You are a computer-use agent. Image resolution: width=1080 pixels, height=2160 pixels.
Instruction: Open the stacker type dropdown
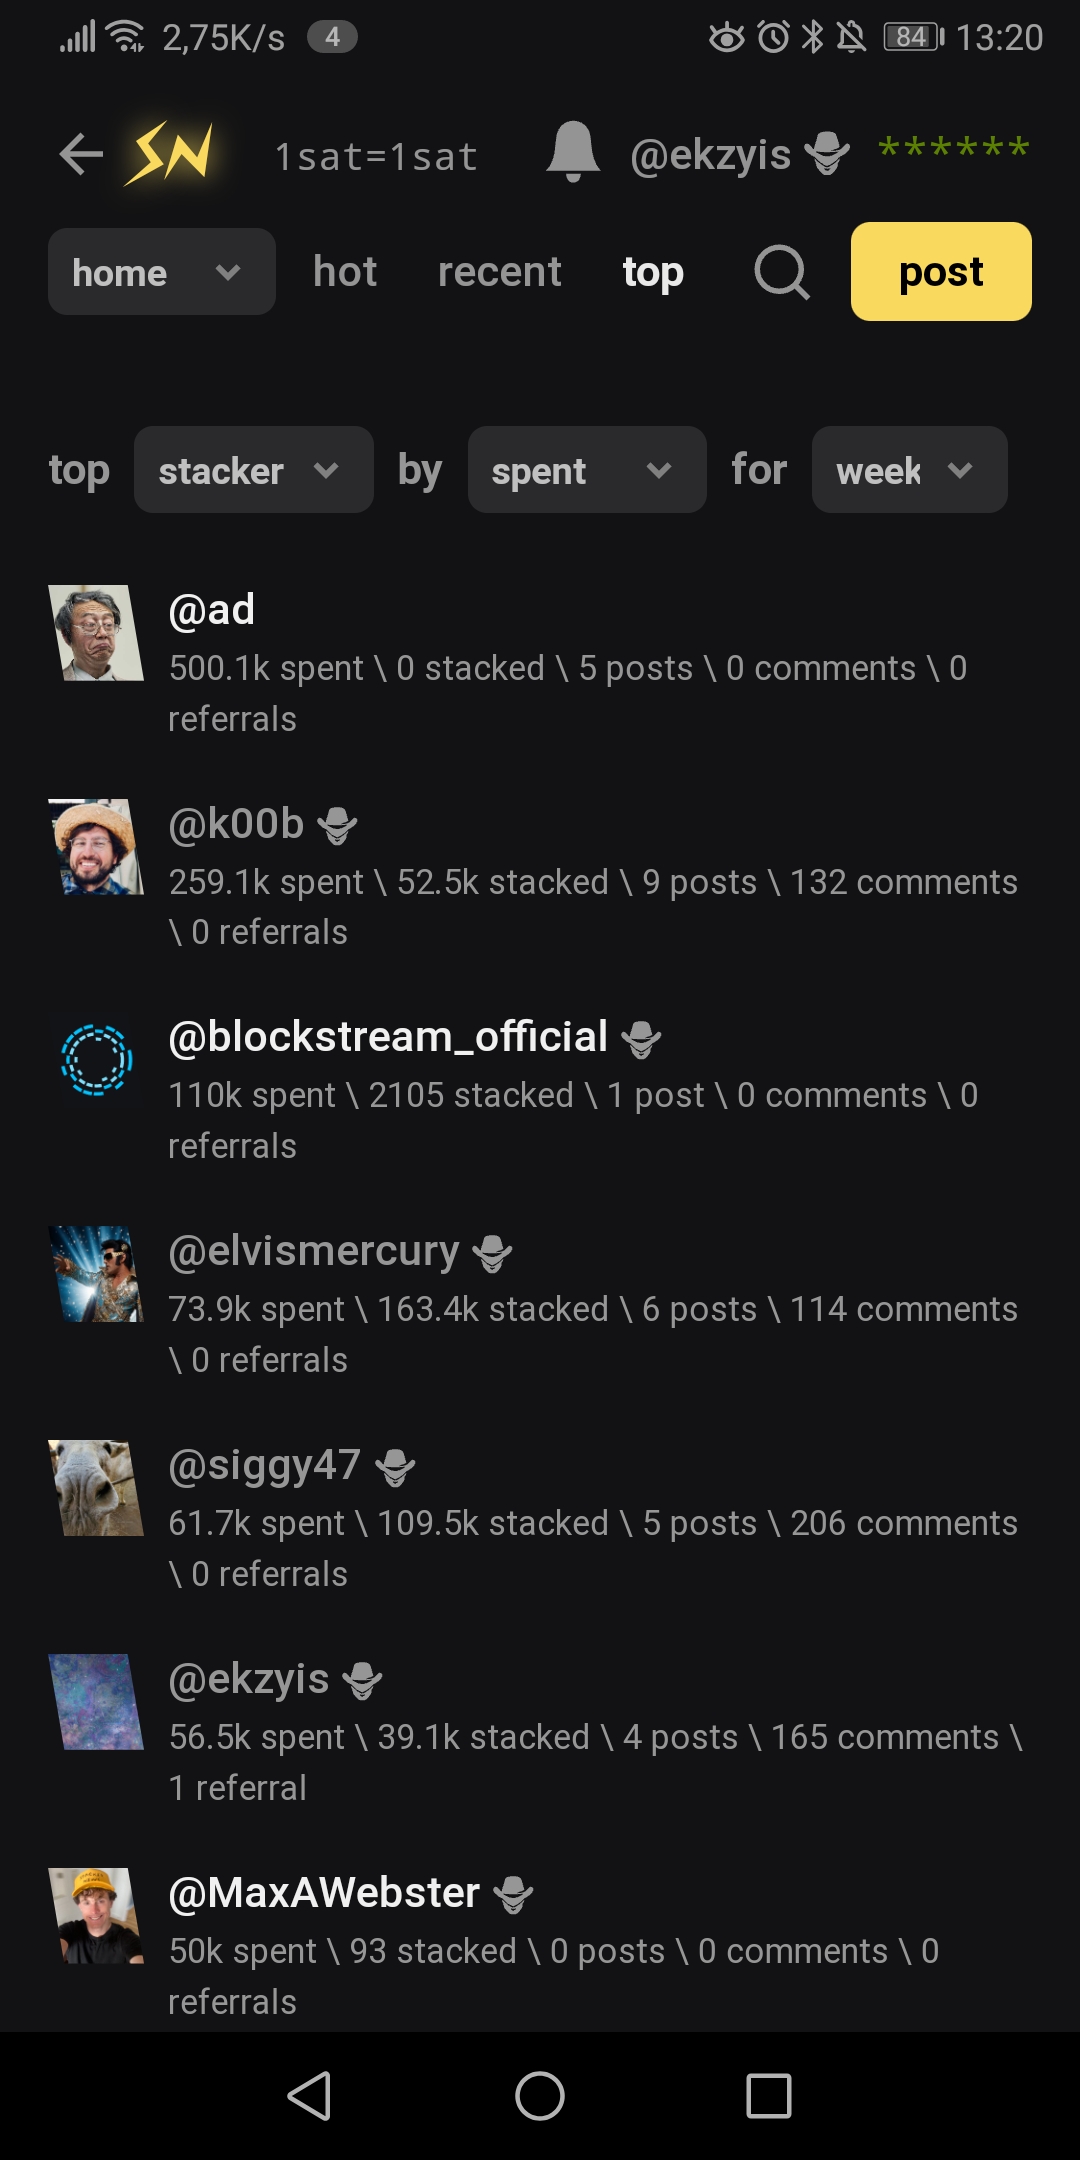point(253,470)
